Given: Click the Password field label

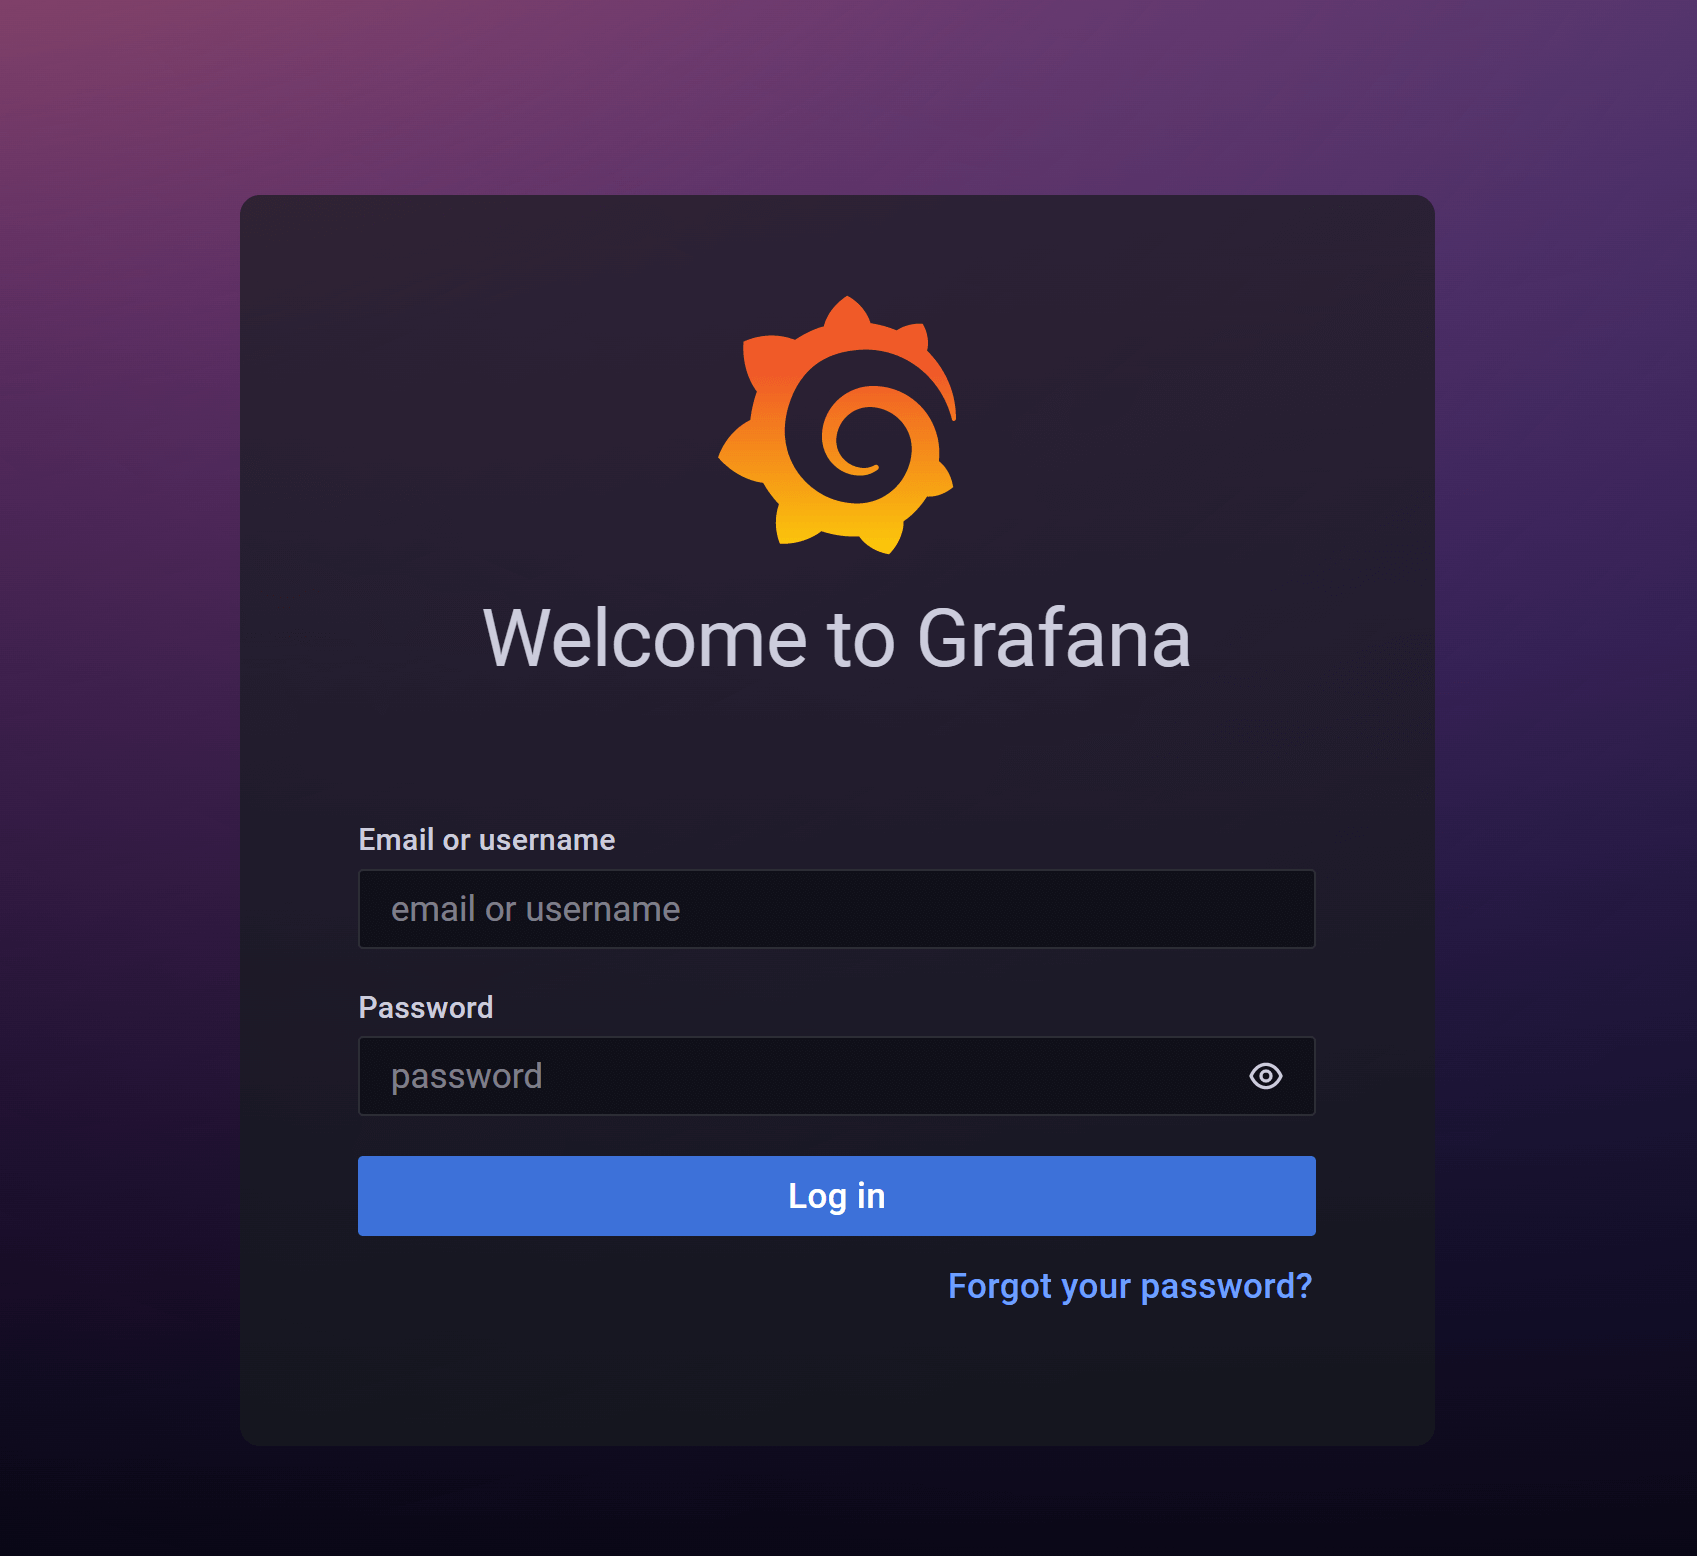Looking at the screenshot, I should 426,1007.
